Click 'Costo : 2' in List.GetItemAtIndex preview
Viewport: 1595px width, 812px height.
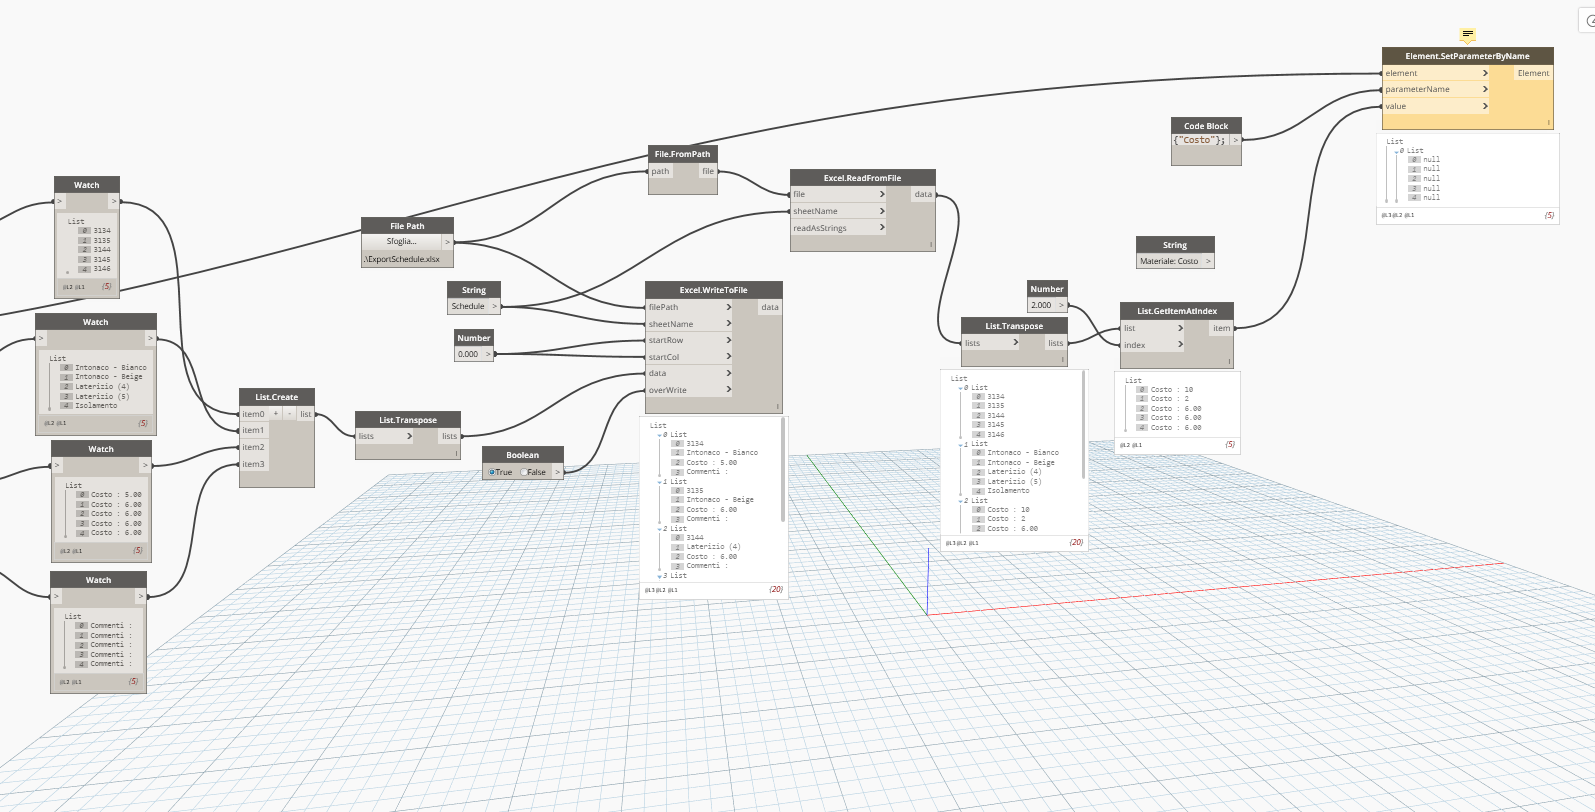[1169, 399]
